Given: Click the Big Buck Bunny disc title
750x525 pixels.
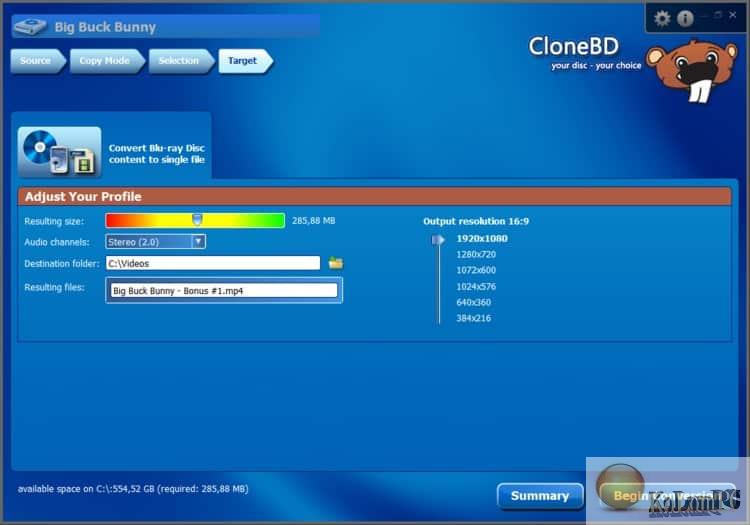Looking at the screenshot, I should click(x=105, y=27).
